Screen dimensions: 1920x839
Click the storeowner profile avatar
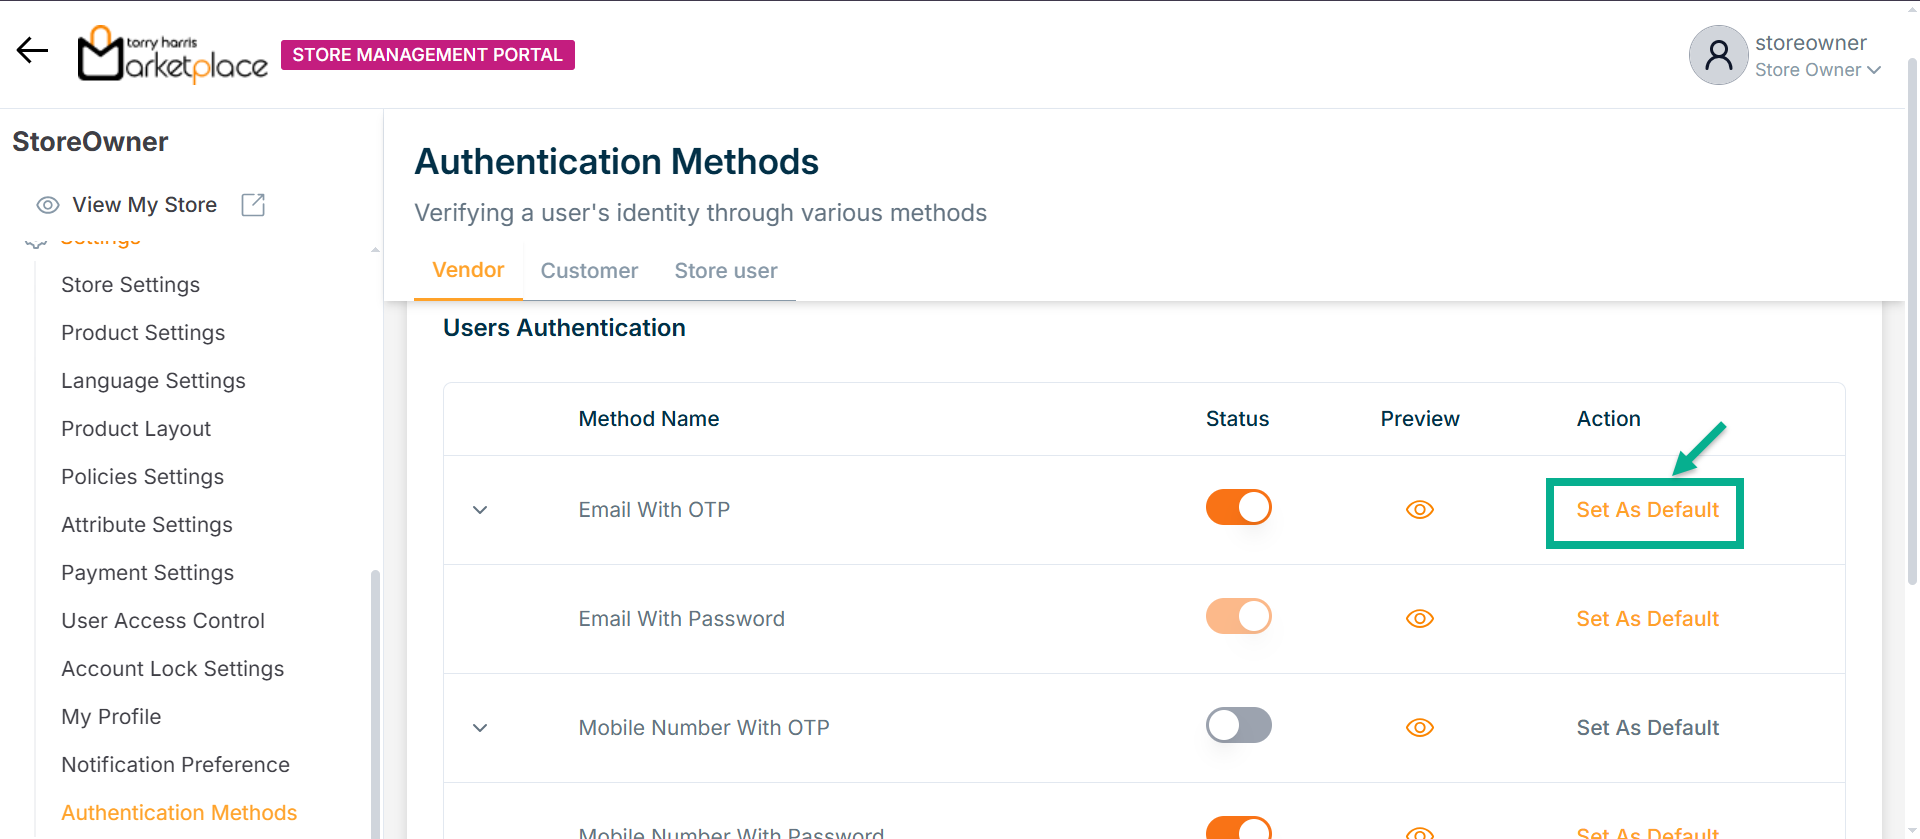tap(1717, 55)
